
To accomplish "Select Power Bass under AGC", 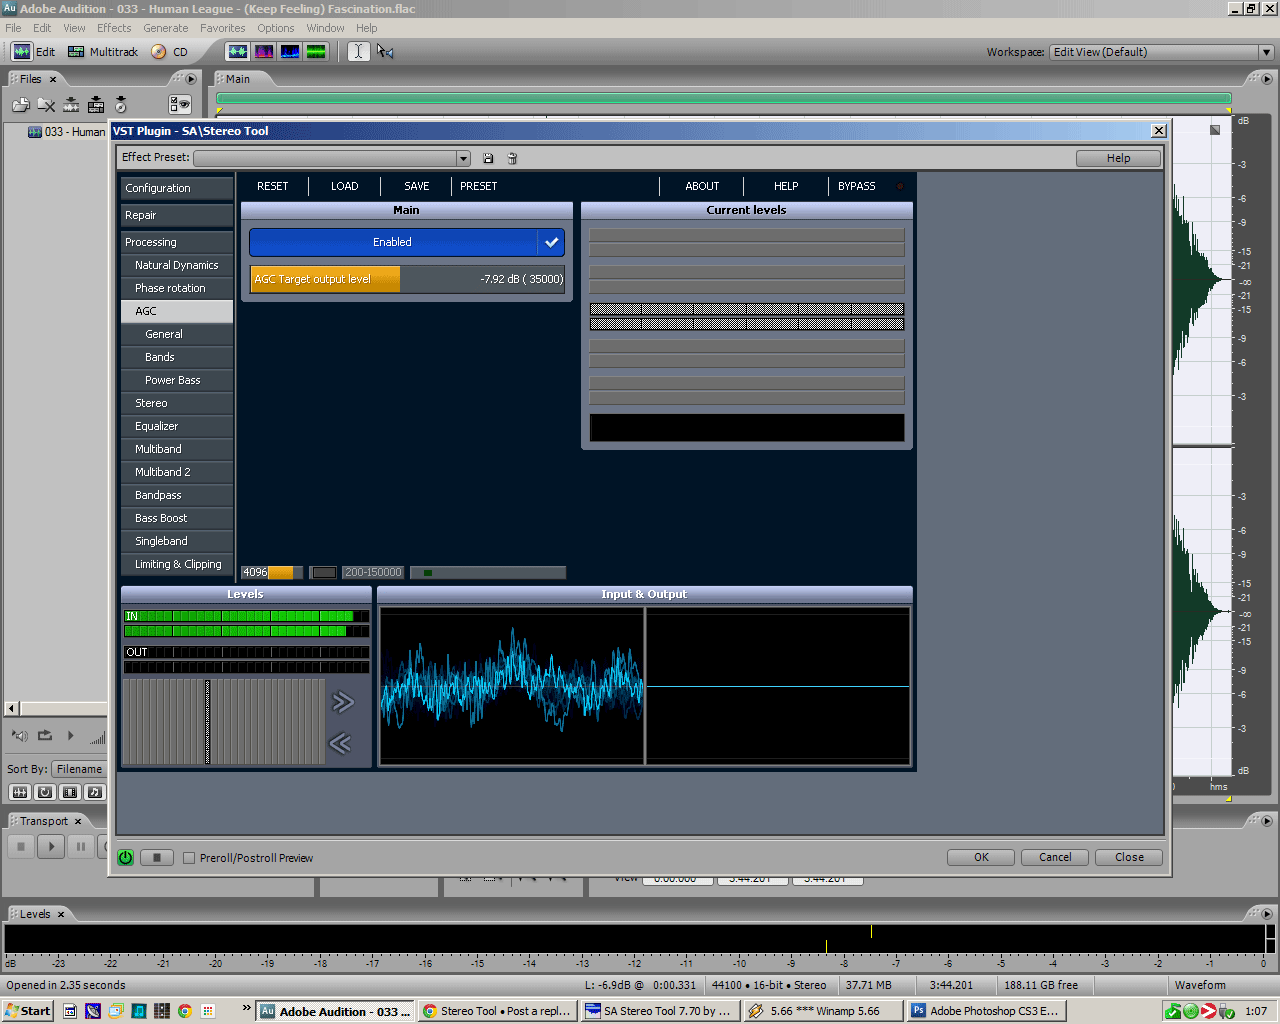I will 177,380.
